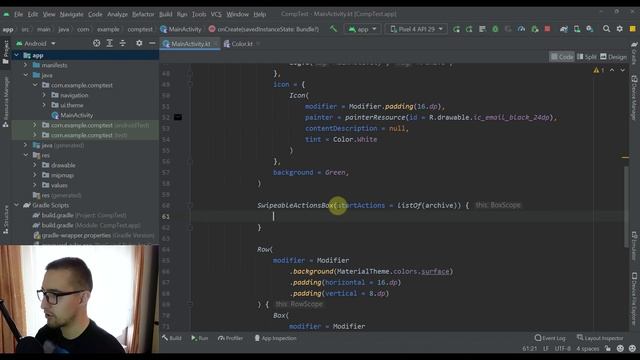Sync Project with Gradle Files icon

click(x=564, y=29)
